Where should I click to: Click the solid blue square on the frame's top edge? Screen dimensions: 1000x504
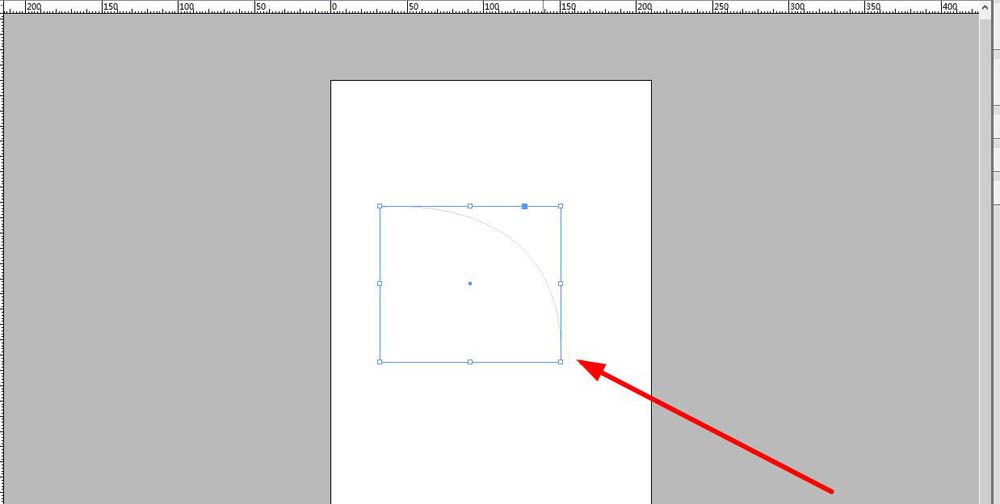(524, 206)
